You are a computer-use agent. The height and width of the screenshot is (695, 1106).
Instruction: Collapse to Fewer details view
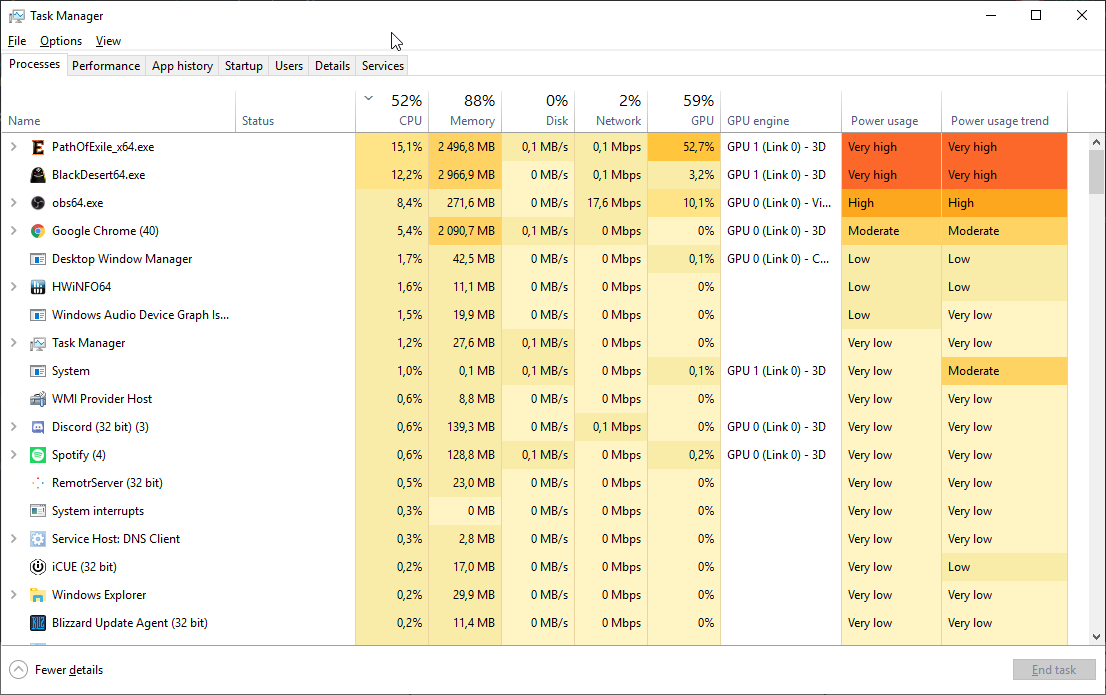pyautogui.click(x=57, y=670)
